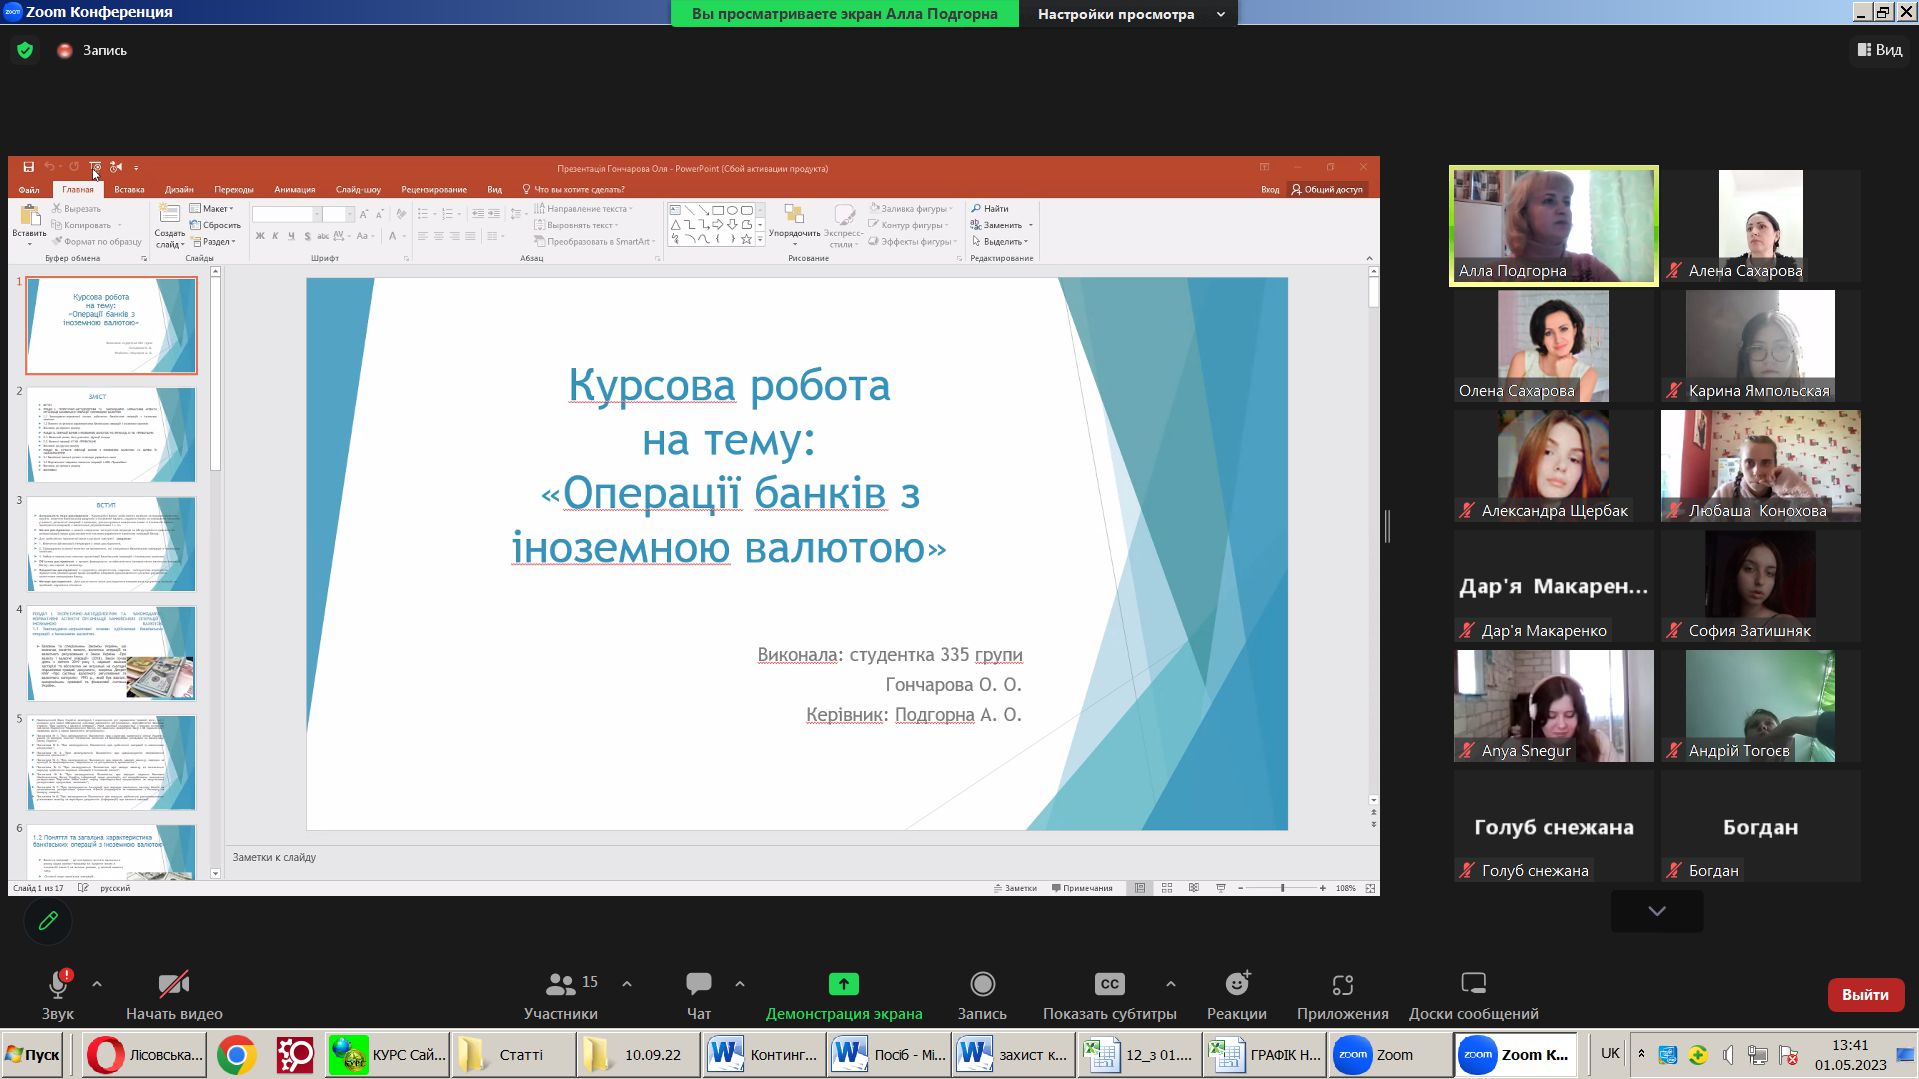Open the Реакции reactions icon
The image size is (1919, 1079).
(1238, 984)
